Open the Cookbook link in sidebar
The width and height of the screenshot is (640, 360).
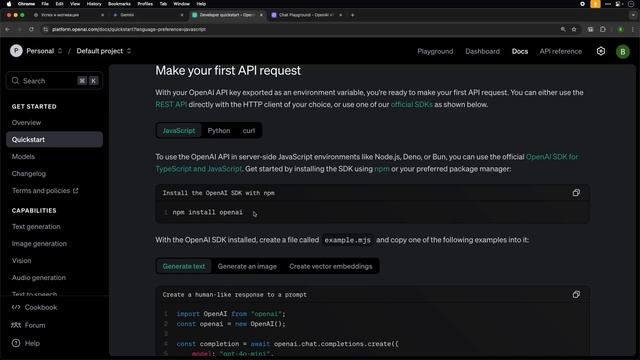(35, 307)
